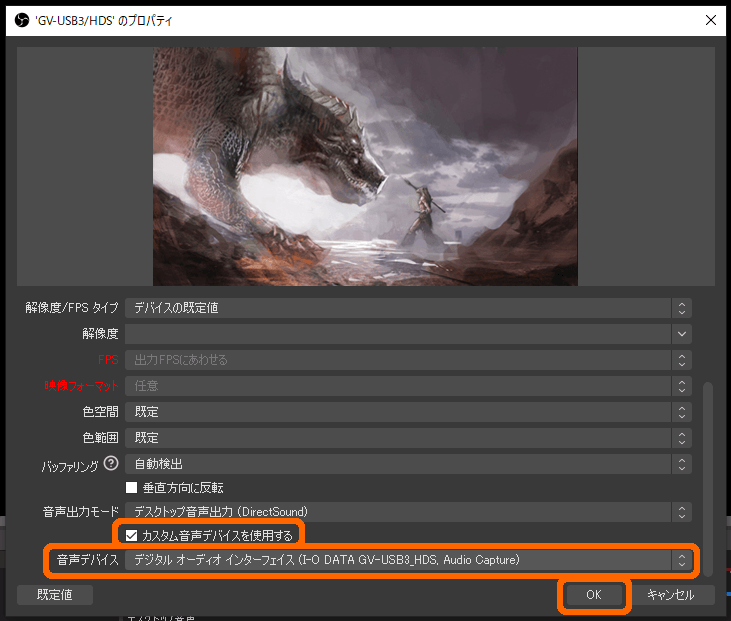The width and height of the screenshot is (731, 621).
Task: Click the 既定値 (Defaults) button
Action: click(x=55, y=595)
